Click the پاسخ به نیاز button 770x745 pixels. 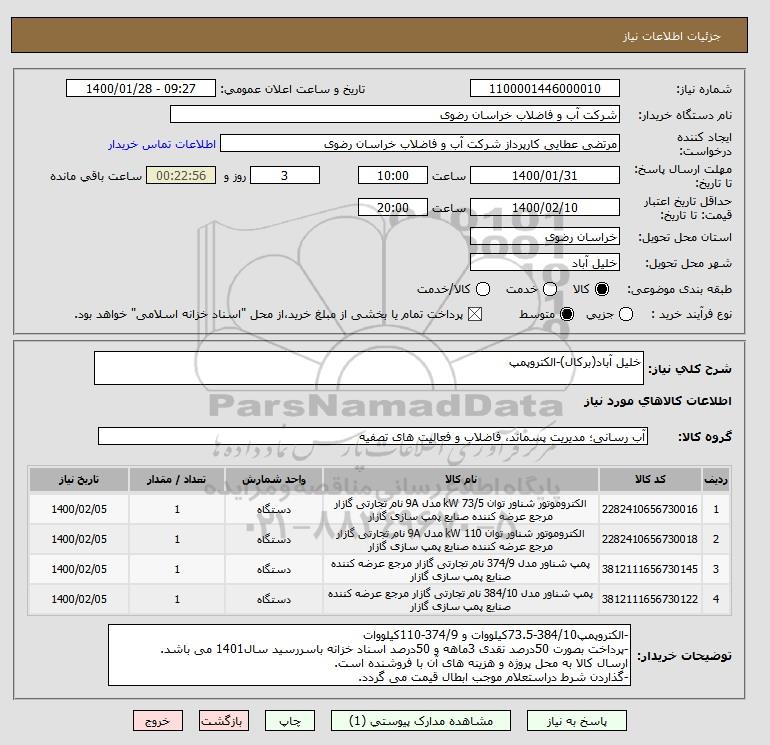coord(577,721)
